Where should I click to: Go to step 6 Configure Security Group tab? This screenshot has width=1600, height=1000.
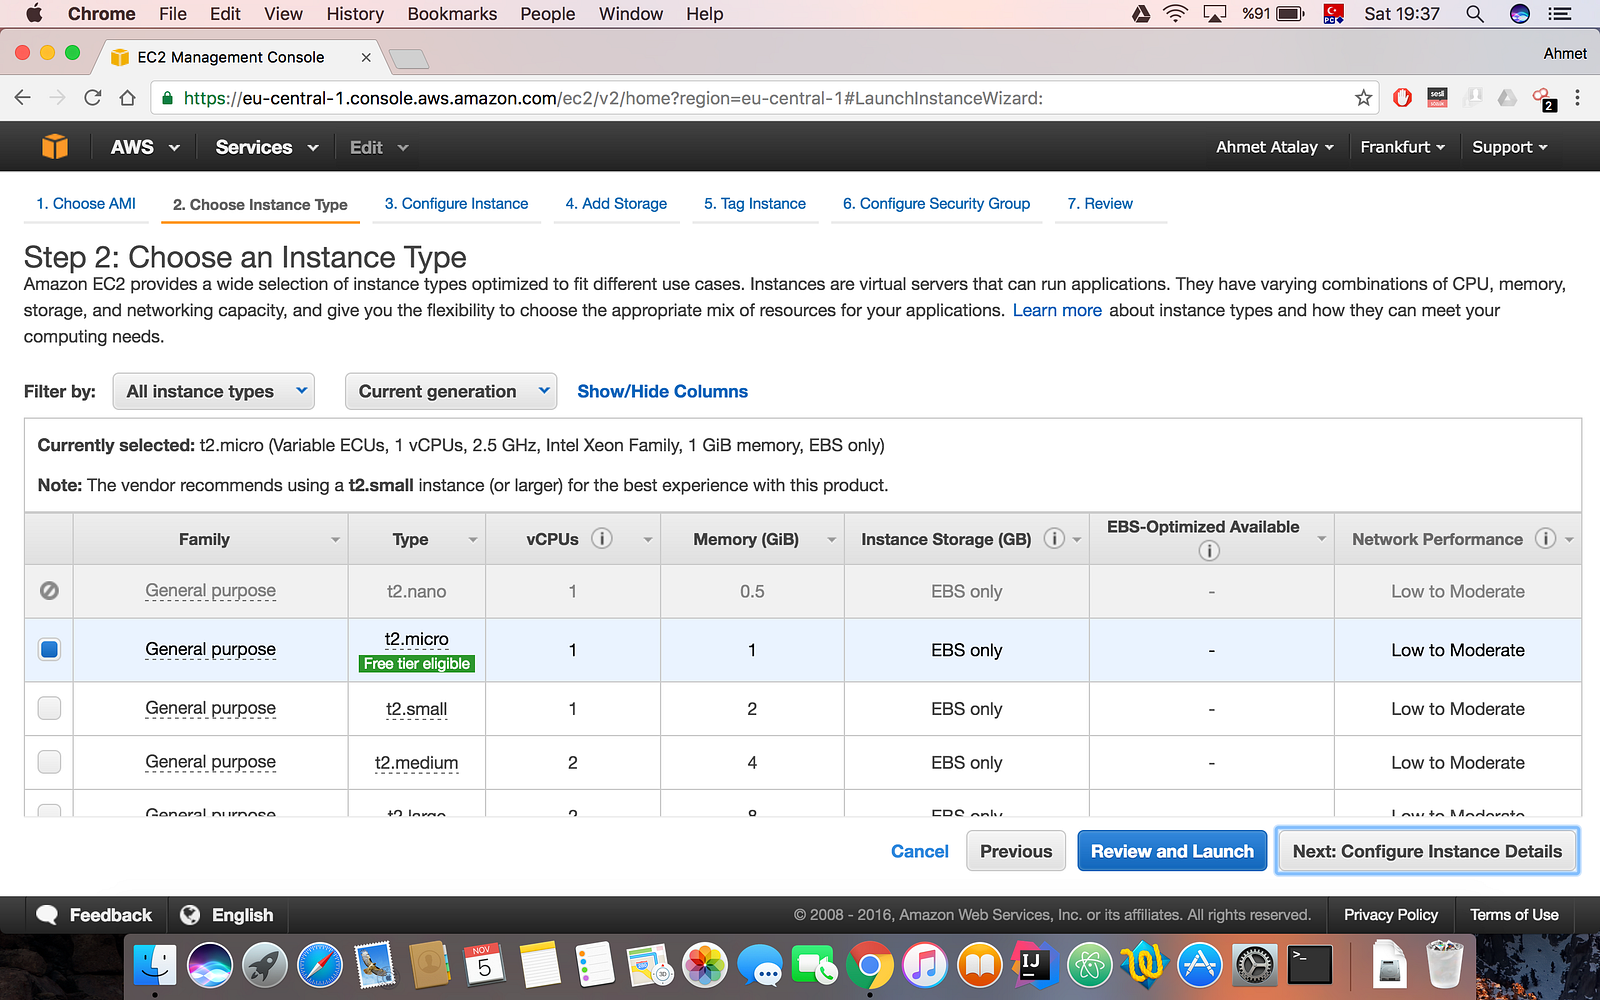pos(936,204)
